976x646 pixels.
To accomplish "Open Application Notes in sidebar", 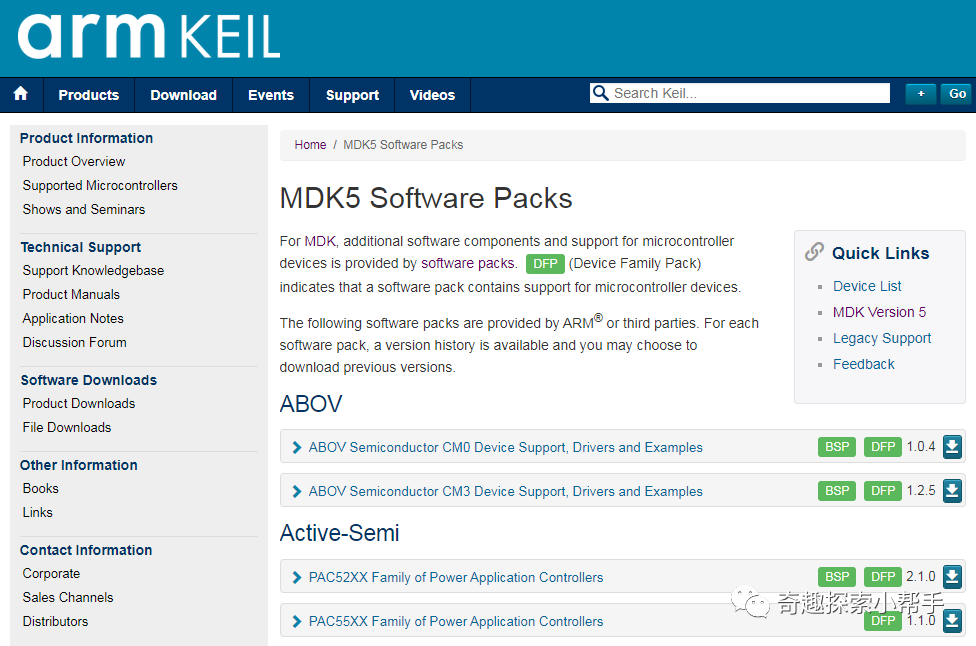I will [x=73, y=319].
